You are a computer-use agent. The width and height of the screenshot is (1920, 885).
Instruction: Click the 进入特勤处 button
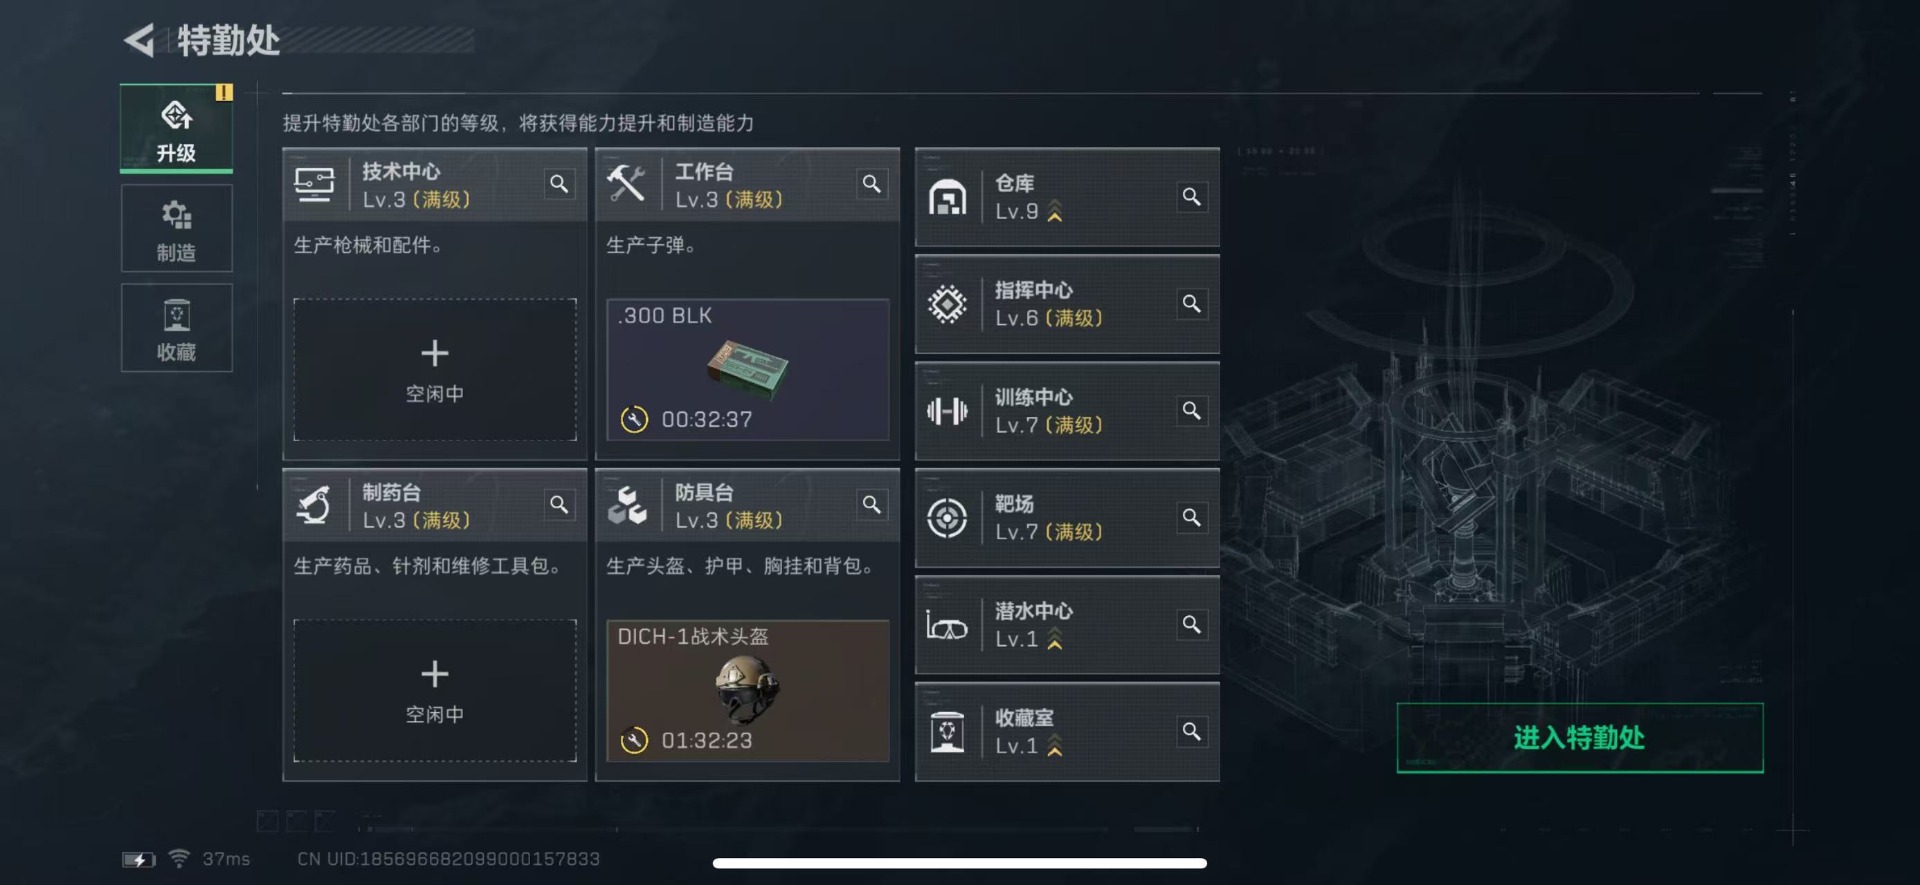(1580, 738)
